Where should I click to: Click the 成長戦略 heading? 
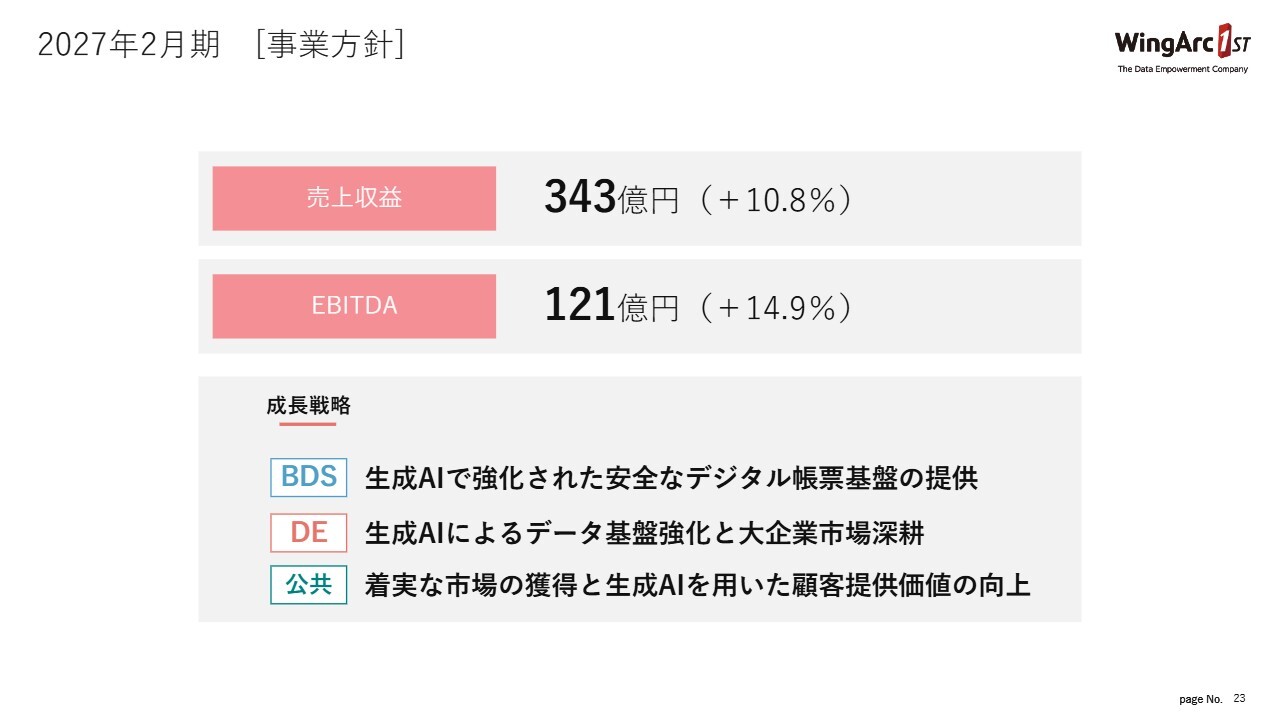(x=308, y=406)
